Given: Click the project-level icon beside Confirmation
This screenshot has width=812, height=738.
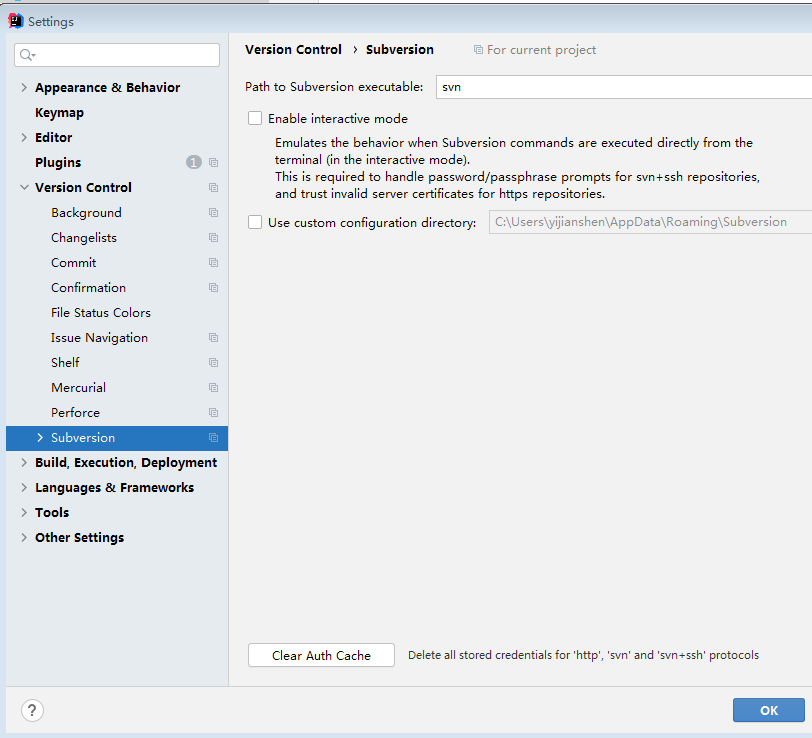Looking at the screenshot, I should [213, 287].
